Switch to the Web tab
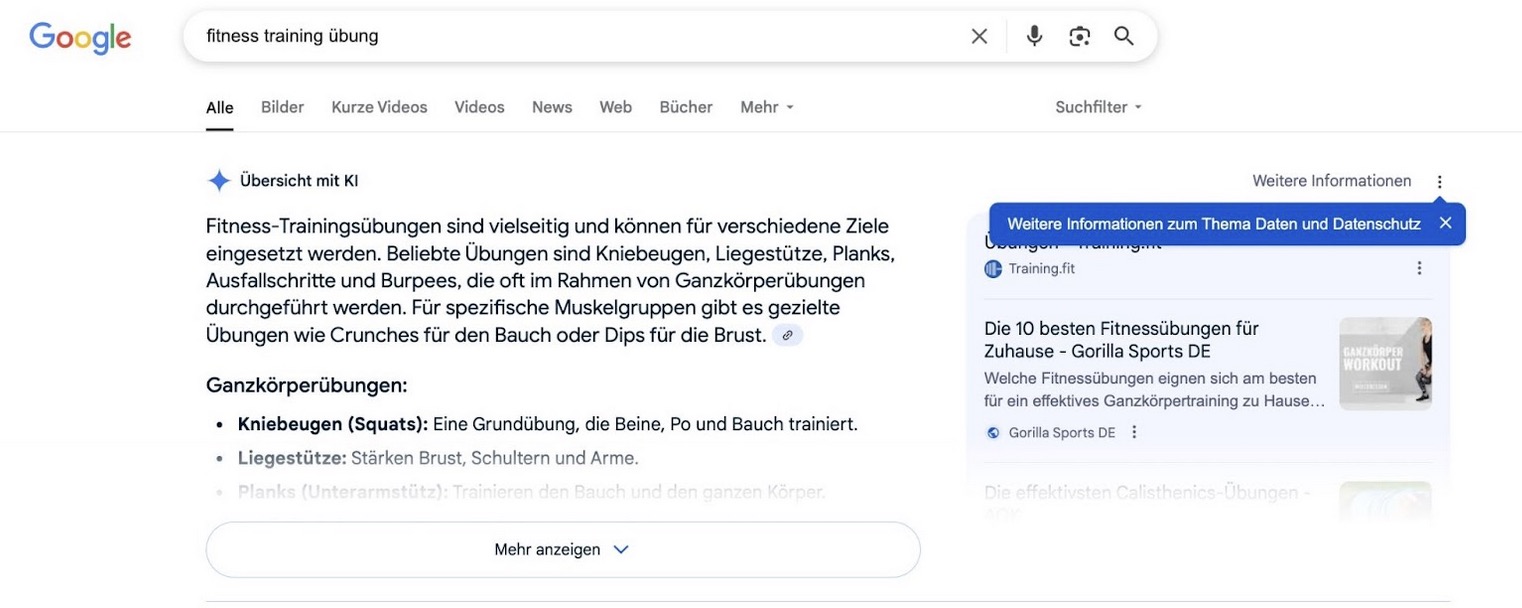Image resolution: width=1522 pixels, height=608 pixels. click(616, 107)
